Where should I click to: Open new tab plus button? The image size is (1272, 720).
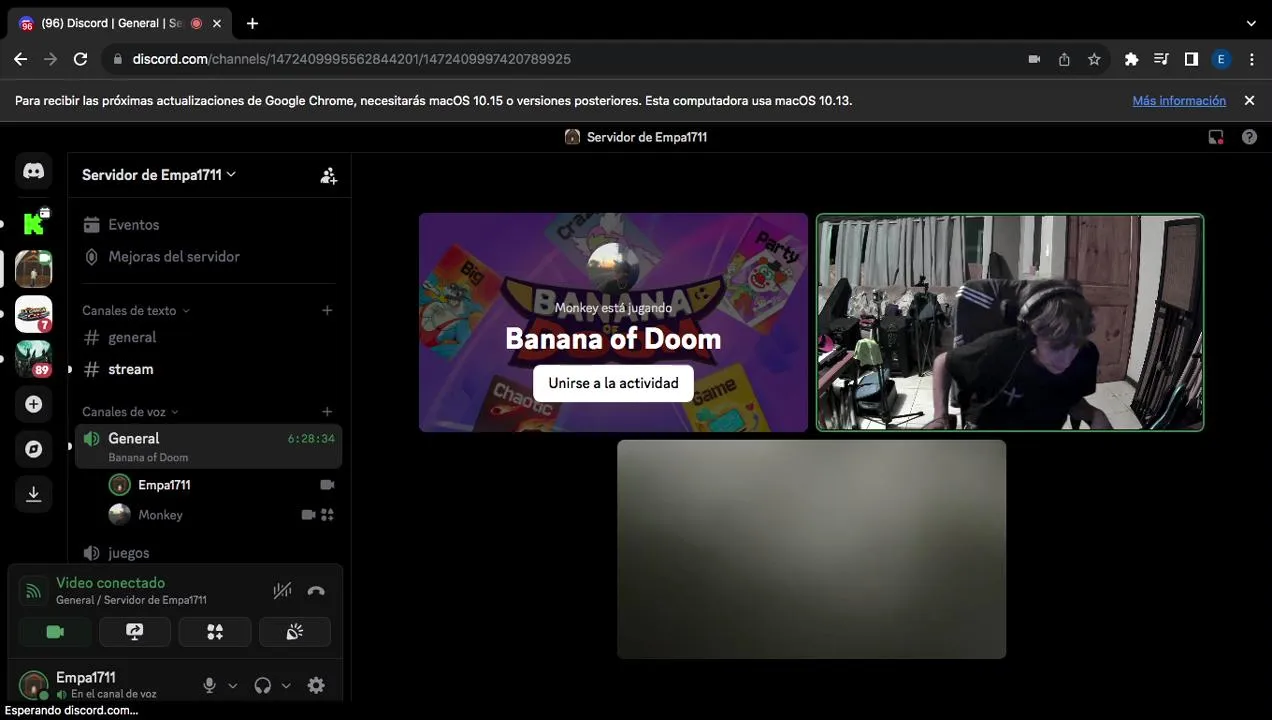tap(252, 23)
